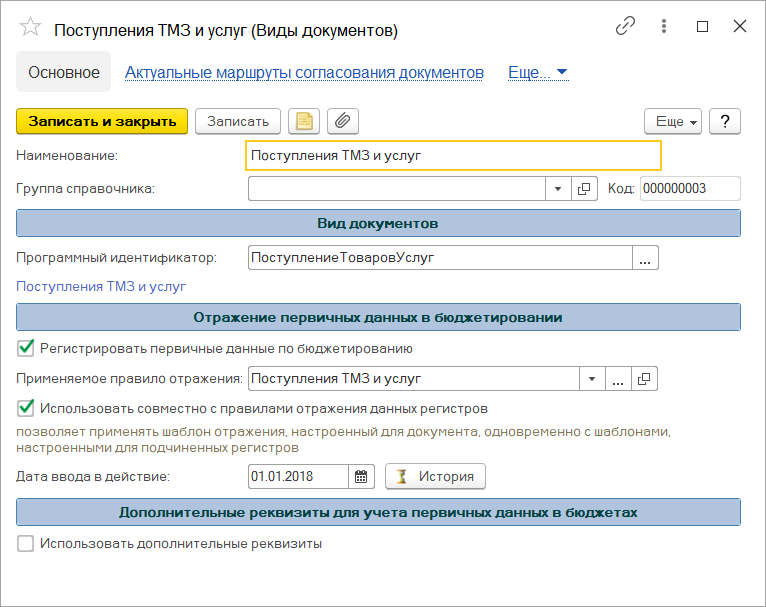Add this form to favorites star
Viewport: 766px width, 607px height.
31,30
